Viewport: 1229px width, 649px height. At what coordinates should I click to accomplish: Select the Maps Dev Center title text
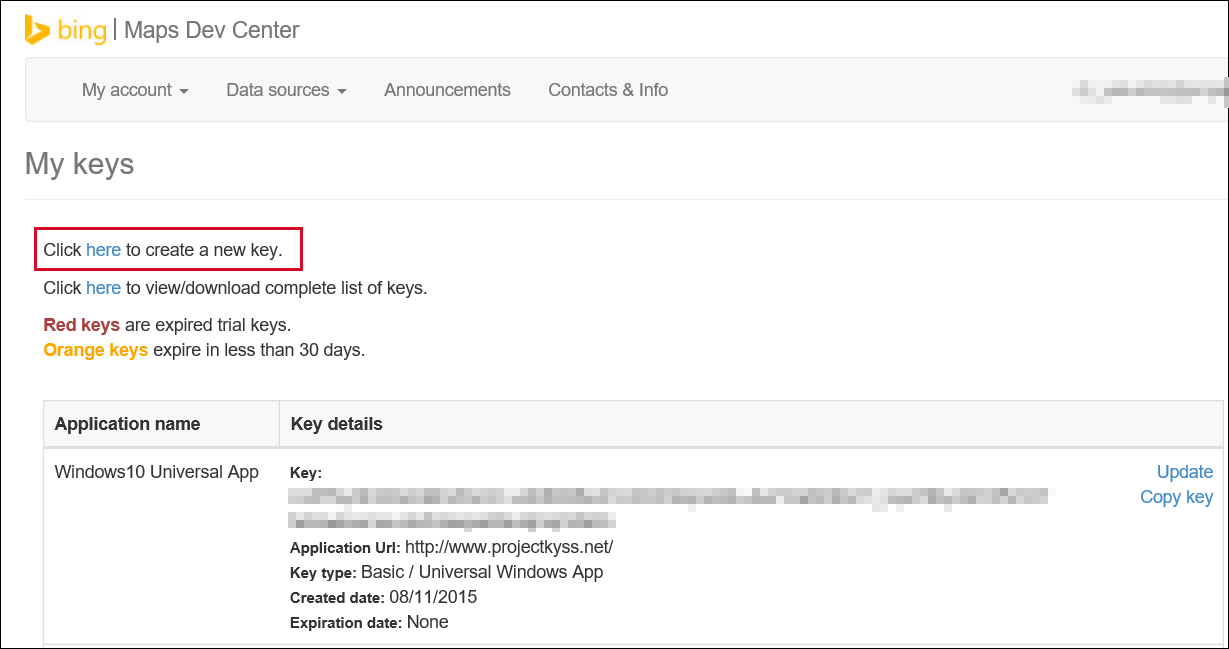coord(211,30)
